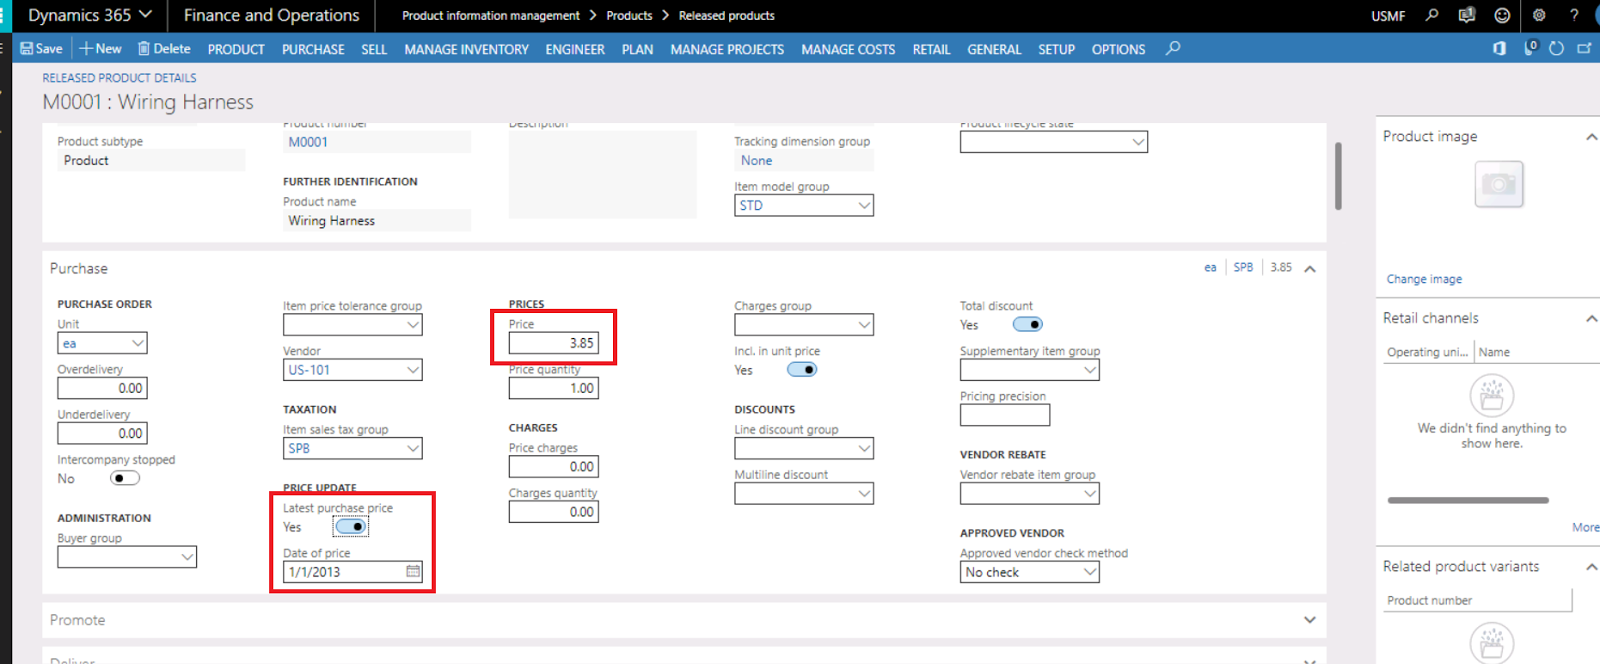Open the MANAGE INVENTORY tab
Viewport: 1600px width, 664px height.
(x=466, y=49)
